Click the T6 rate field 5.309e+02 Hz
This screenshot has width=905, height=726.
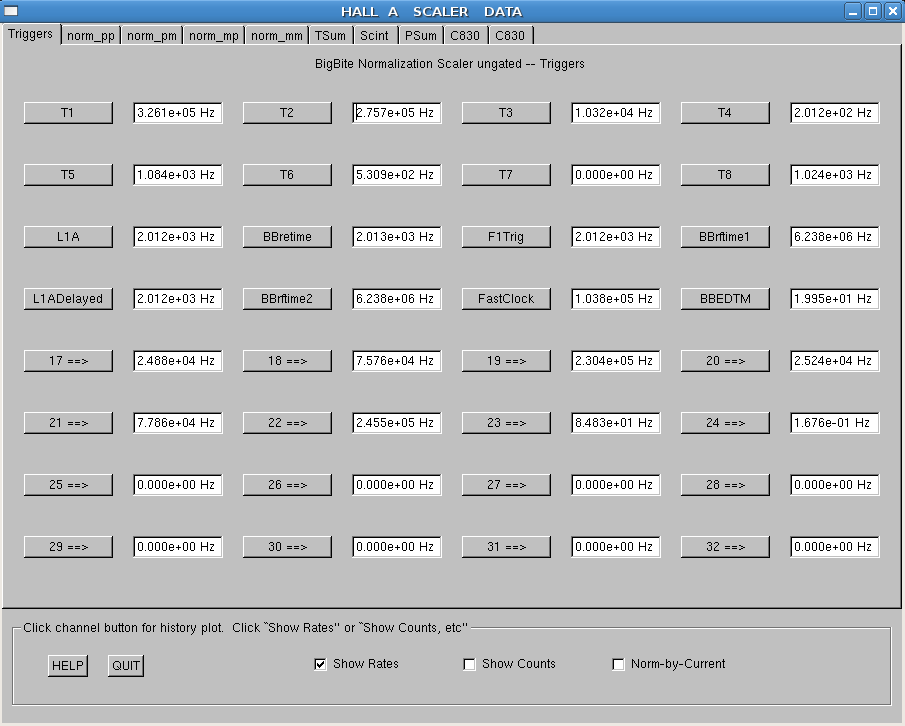(397, 175)
